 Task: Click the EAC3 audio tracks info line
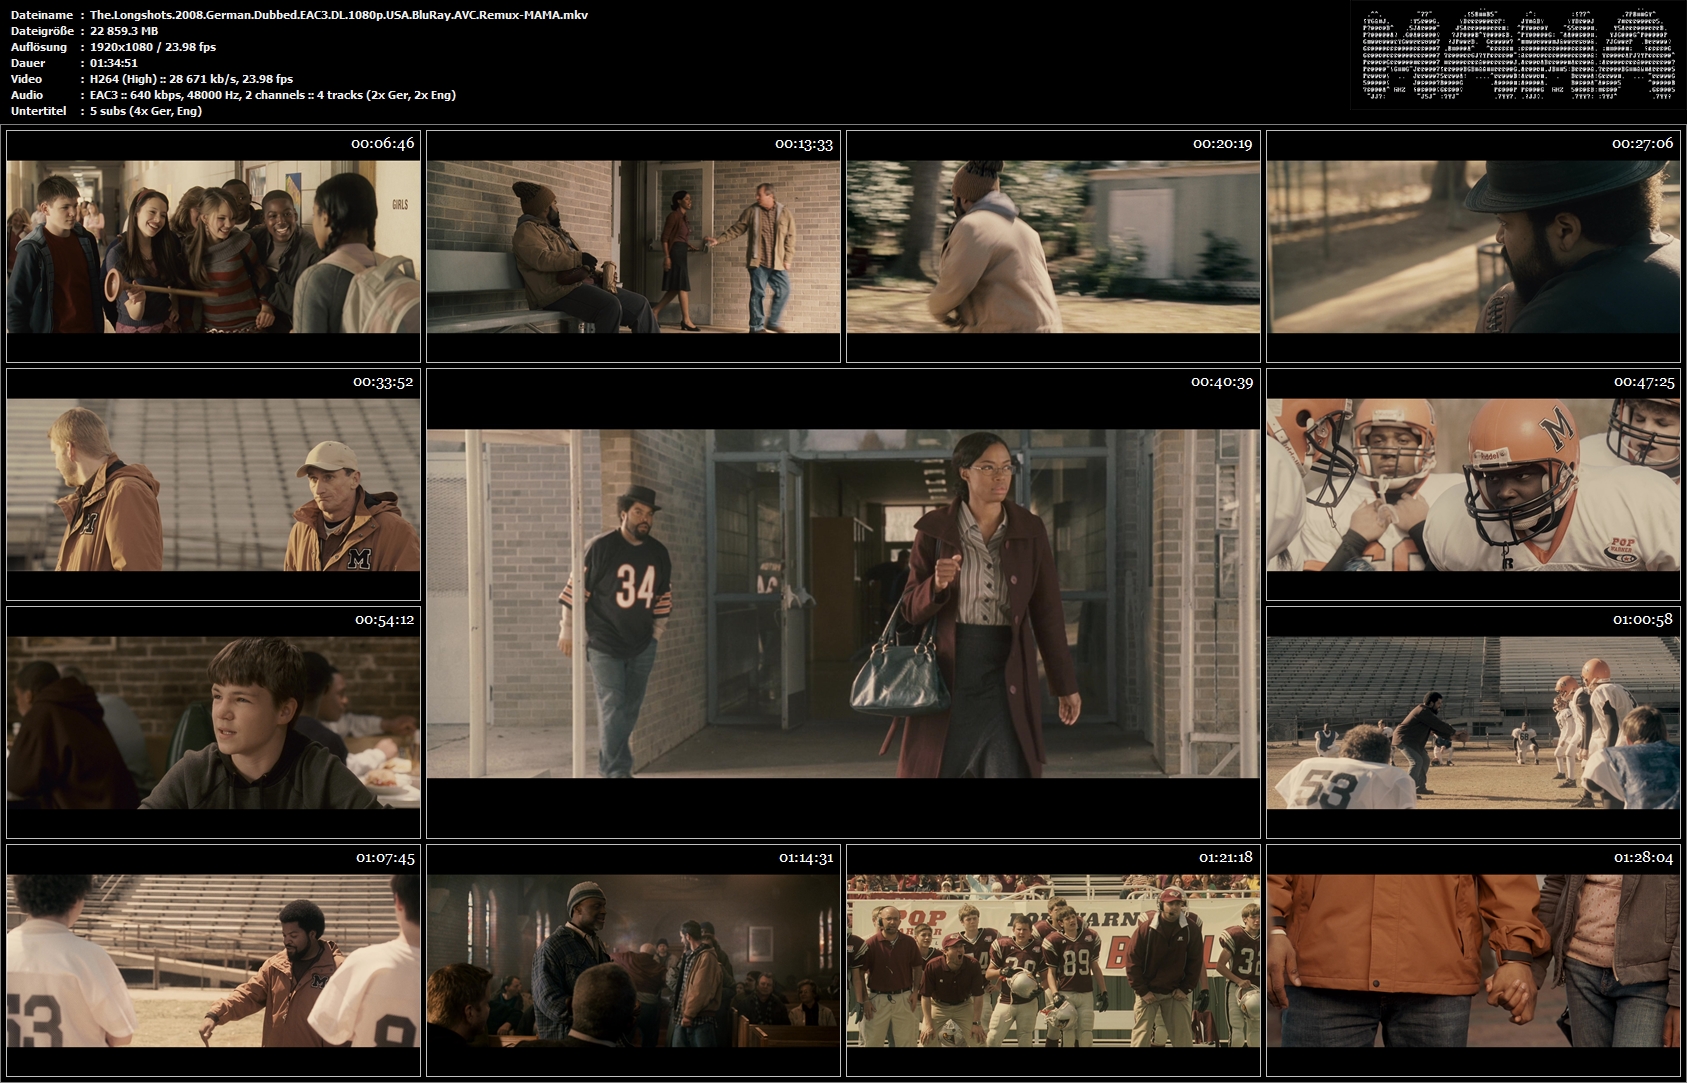click(273, 95)
